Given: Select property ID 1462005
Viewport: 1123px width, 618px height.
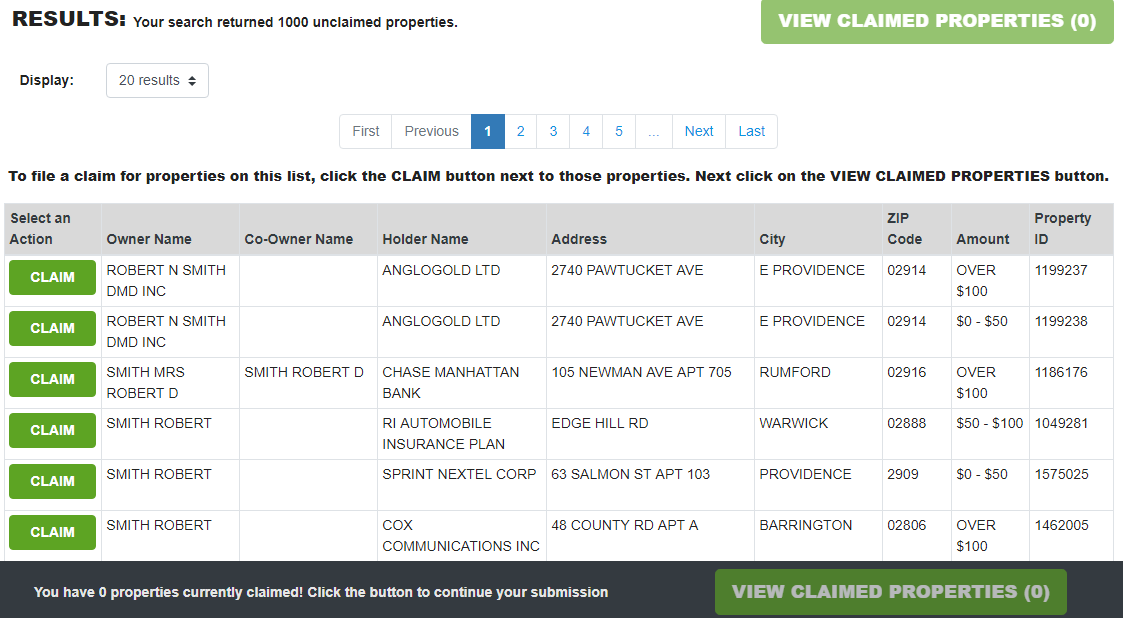Looking at the screenshot, I should pyautogui.click(x=1061, y=525).
